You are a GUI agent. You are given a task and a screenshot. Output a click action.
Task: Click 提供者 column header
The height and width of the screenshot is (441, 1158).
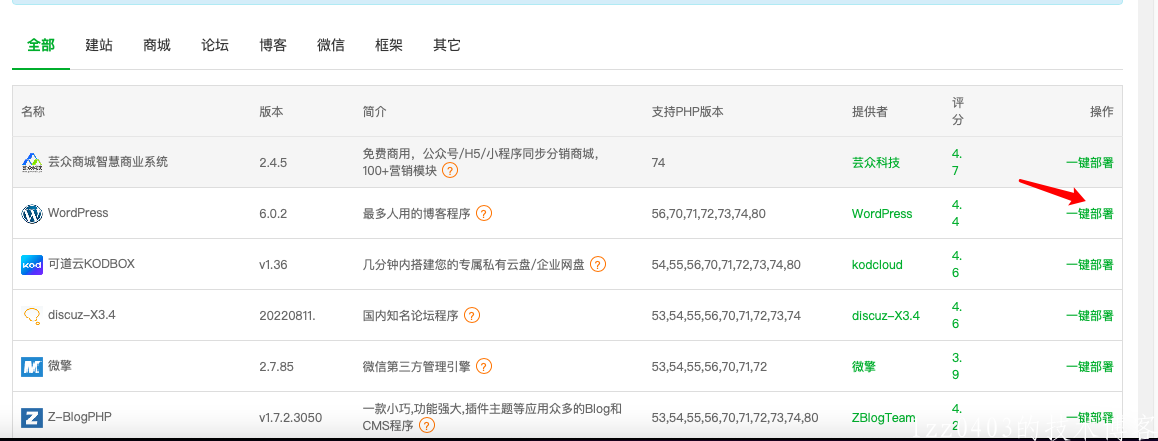[x=869, y=112]
